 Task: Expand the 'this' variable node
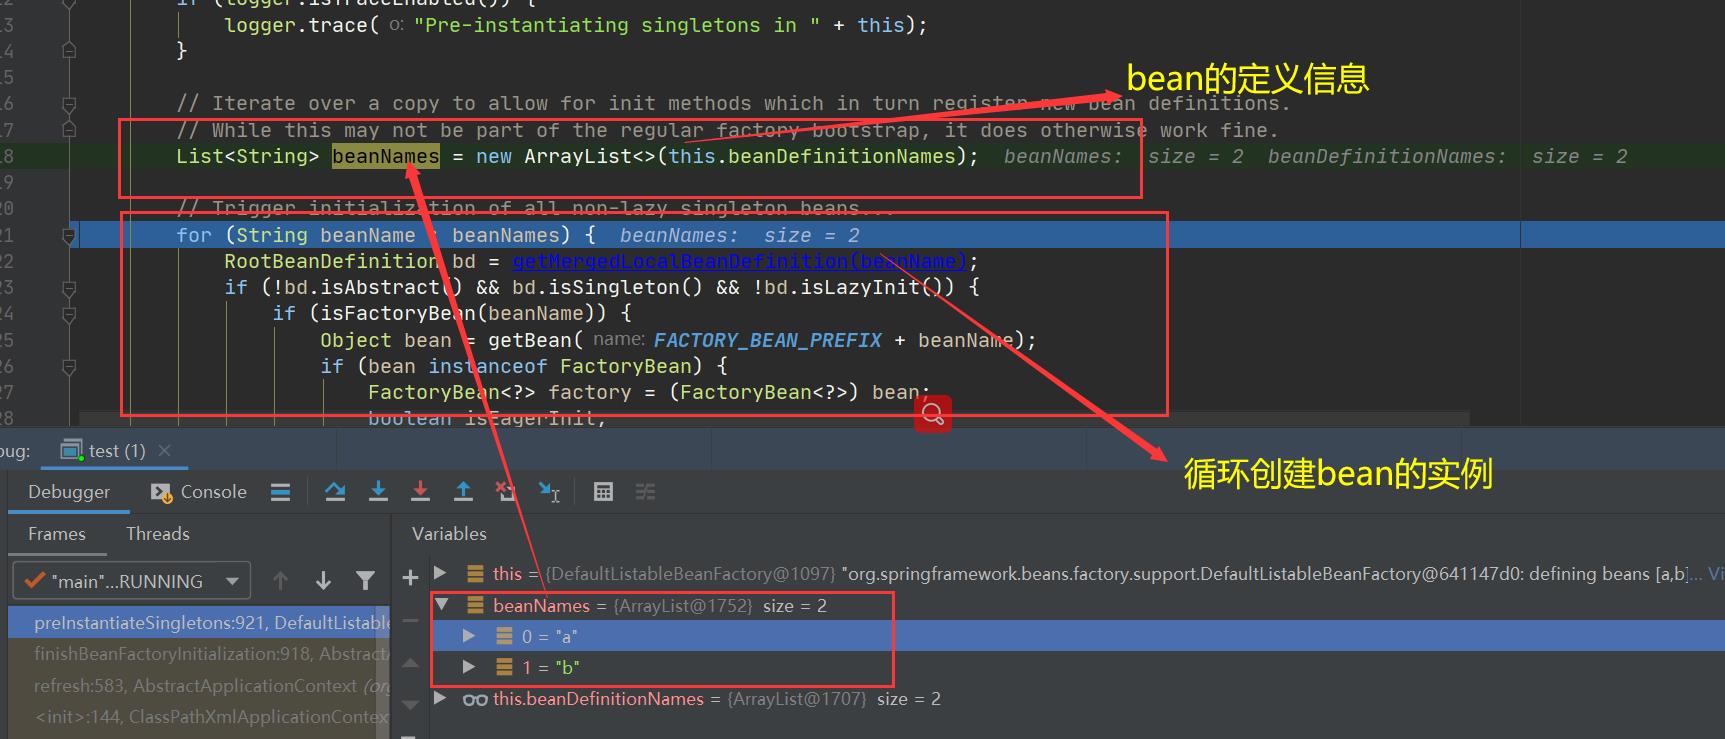pos(440,573)
